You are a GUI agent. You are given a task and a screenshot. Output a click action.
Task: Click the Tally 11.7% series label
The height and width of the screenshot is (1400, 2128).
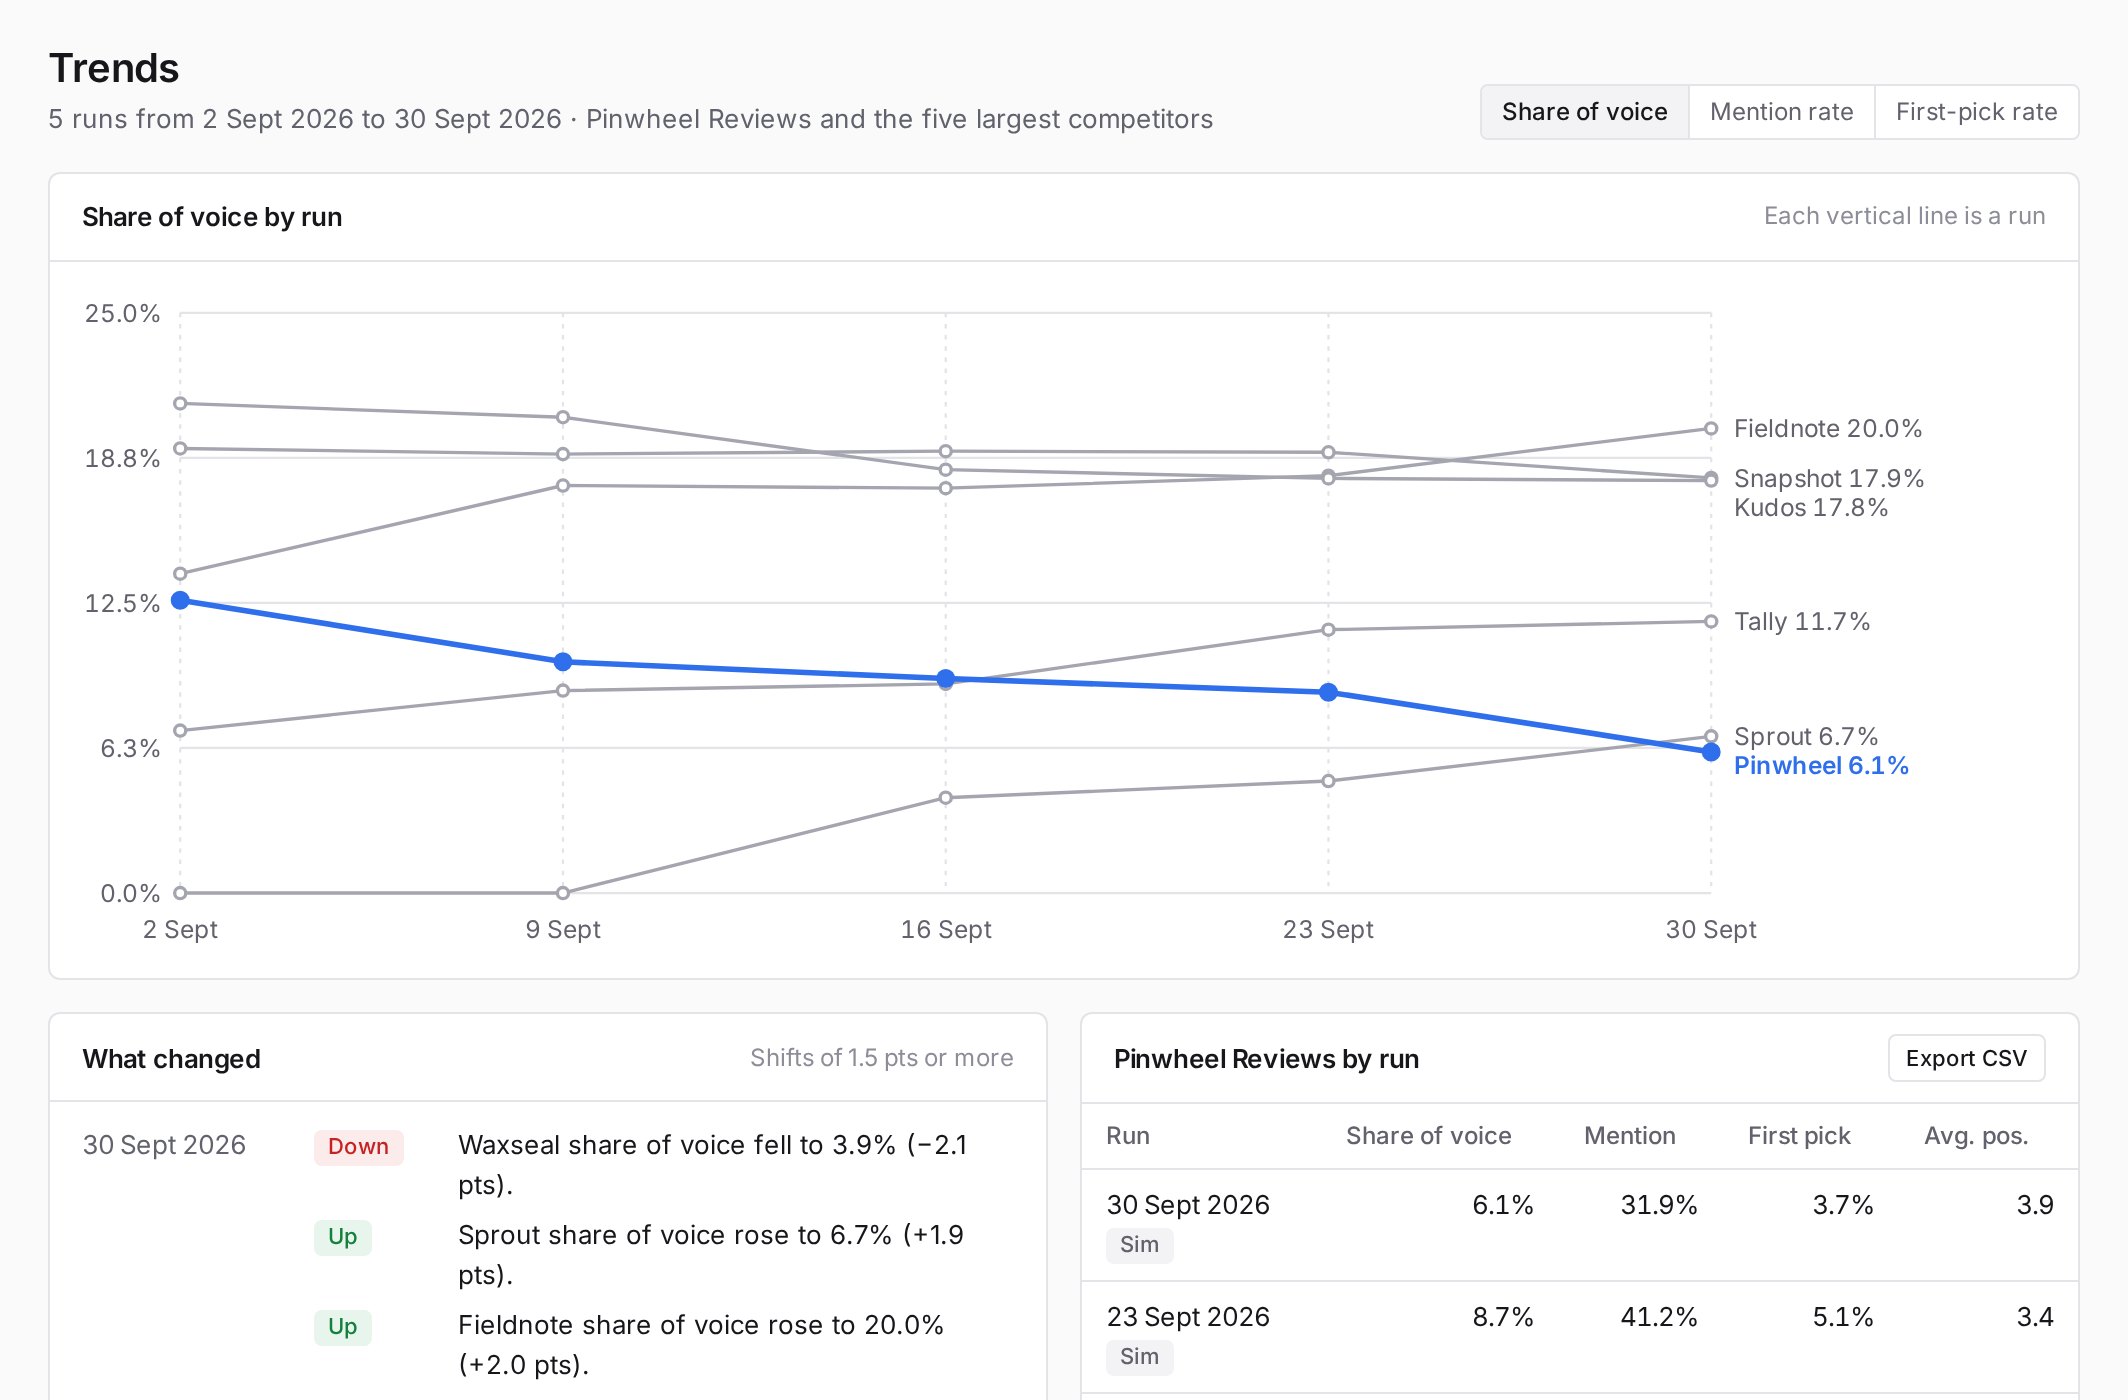click(x=1801, y=622)
